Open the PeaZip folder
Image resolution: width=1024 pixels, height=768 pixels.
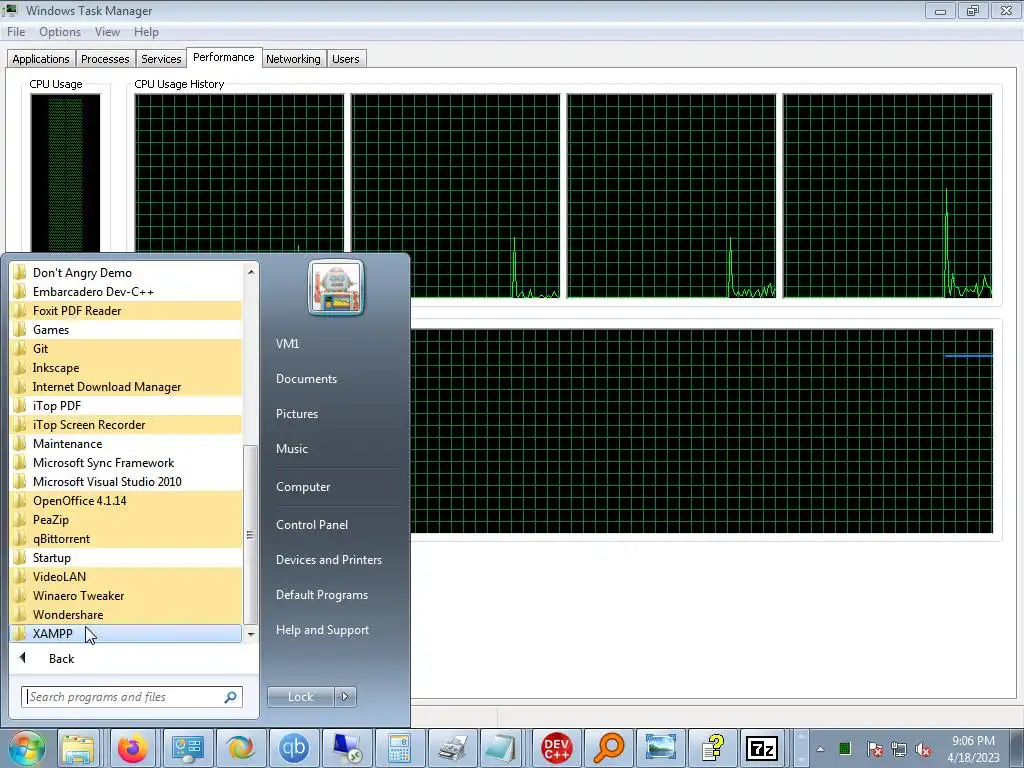coord(126,520)
